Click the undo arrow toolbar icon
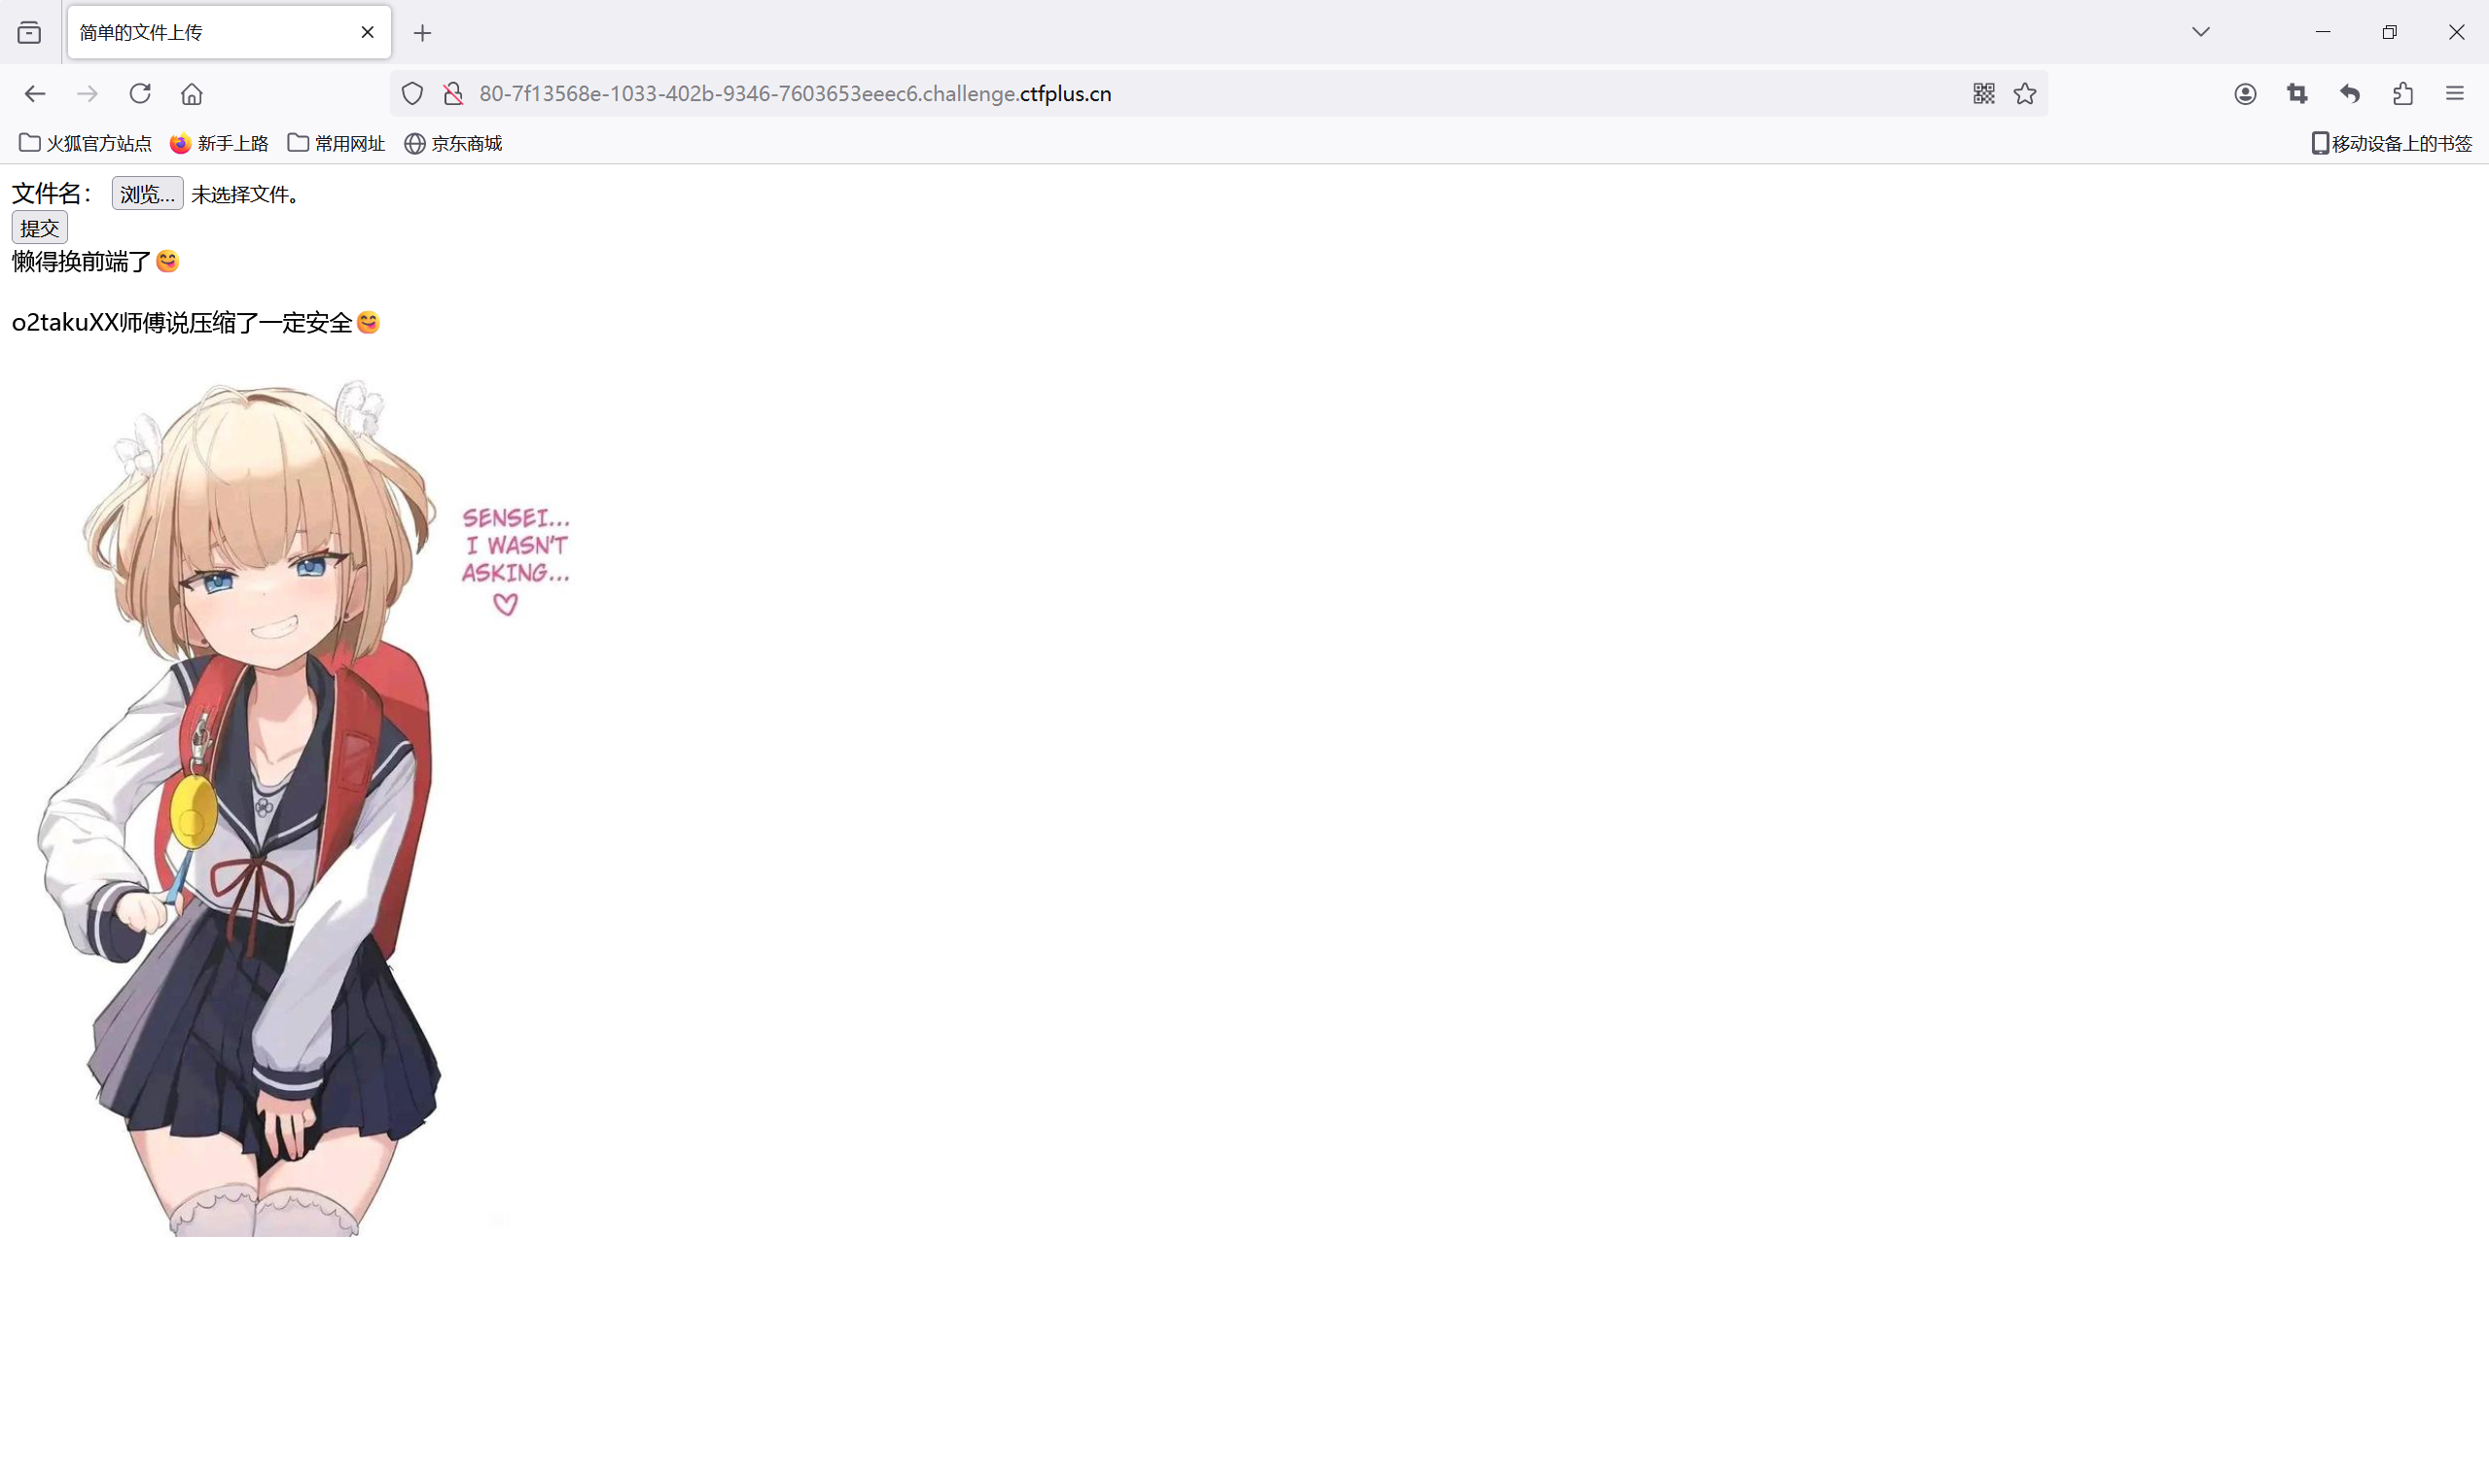Image resolution: width=2489 pixels, height=1484 pixels. [2350, 94]
